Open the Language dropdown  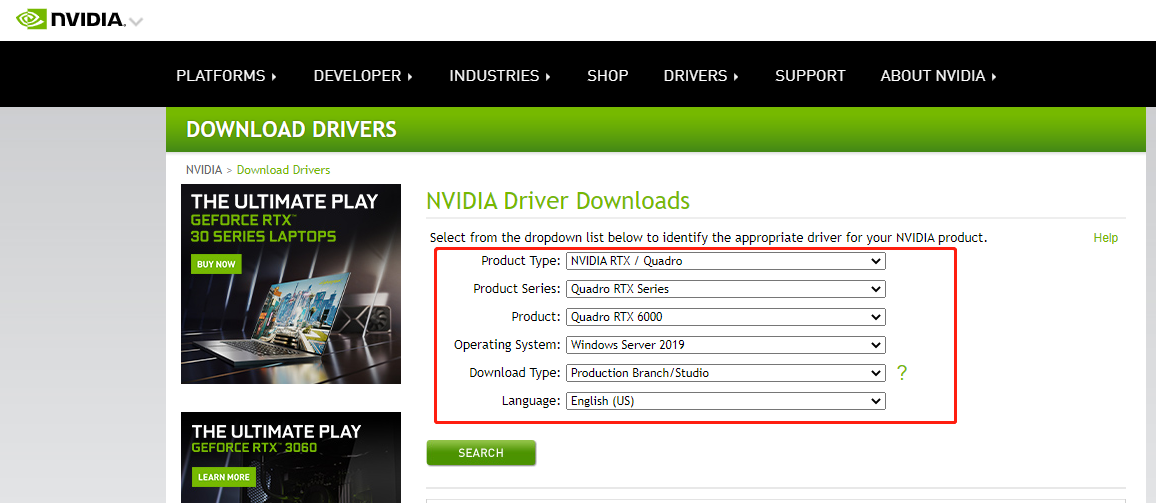click(x=725, y=401)
